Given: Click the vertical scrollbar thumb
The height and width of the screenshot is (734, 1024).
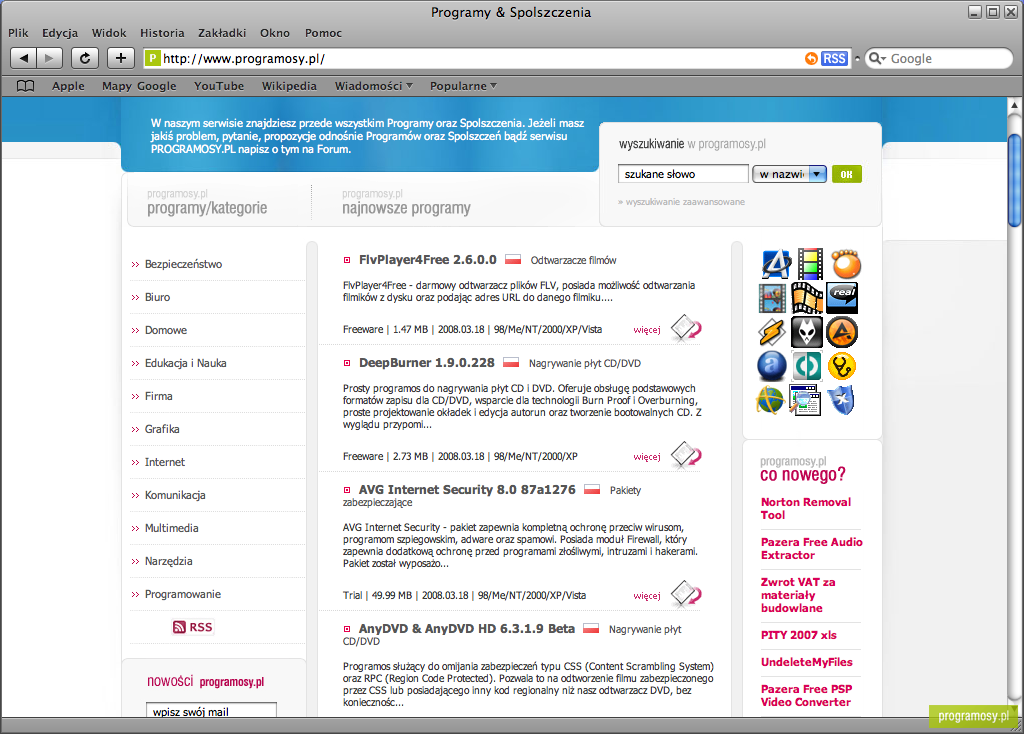Looking at the screenshot, I should [1014, 180].
